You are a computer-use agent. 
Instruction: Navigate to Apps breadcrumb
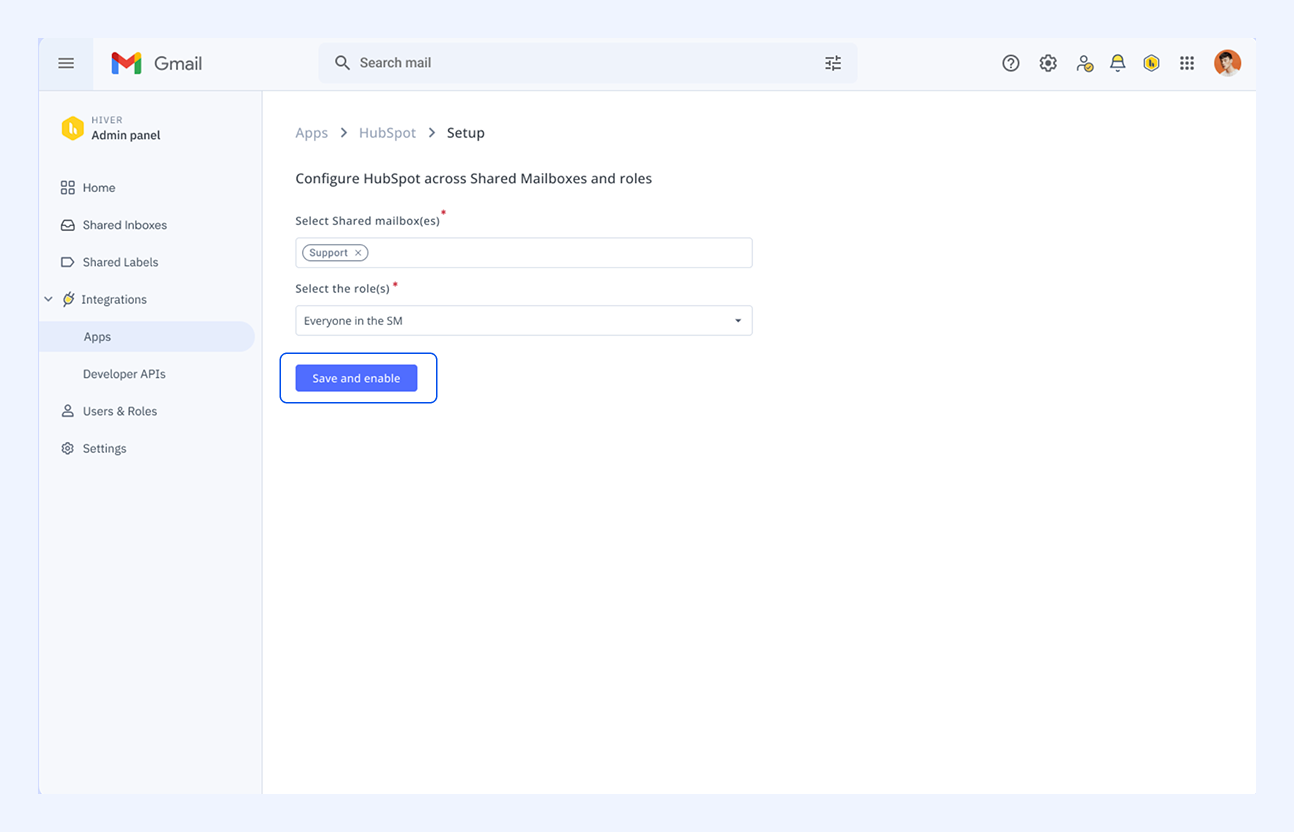pyautogui.click(x=312, y=133)
